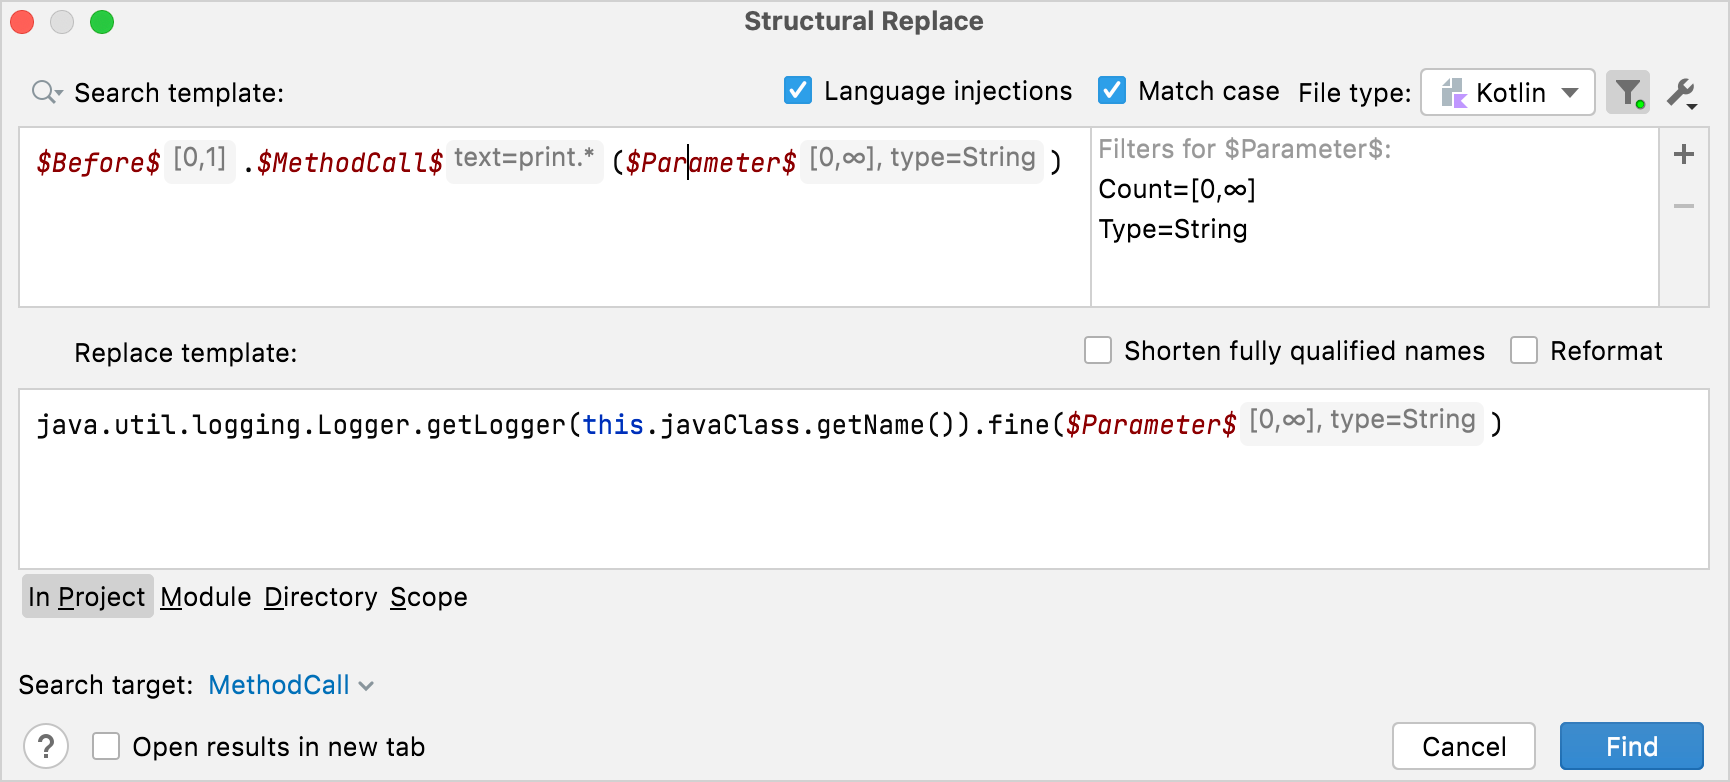Click the Kotlin file type icon
Image resolution: width=1730 pixels, height=782 pixels.
point(1453,93)
